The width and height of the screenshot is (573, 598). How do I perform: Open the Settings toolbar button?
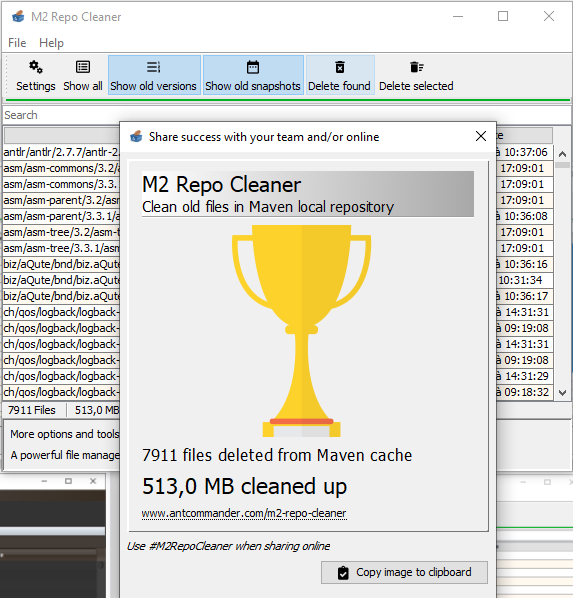[x=35, y=76]
